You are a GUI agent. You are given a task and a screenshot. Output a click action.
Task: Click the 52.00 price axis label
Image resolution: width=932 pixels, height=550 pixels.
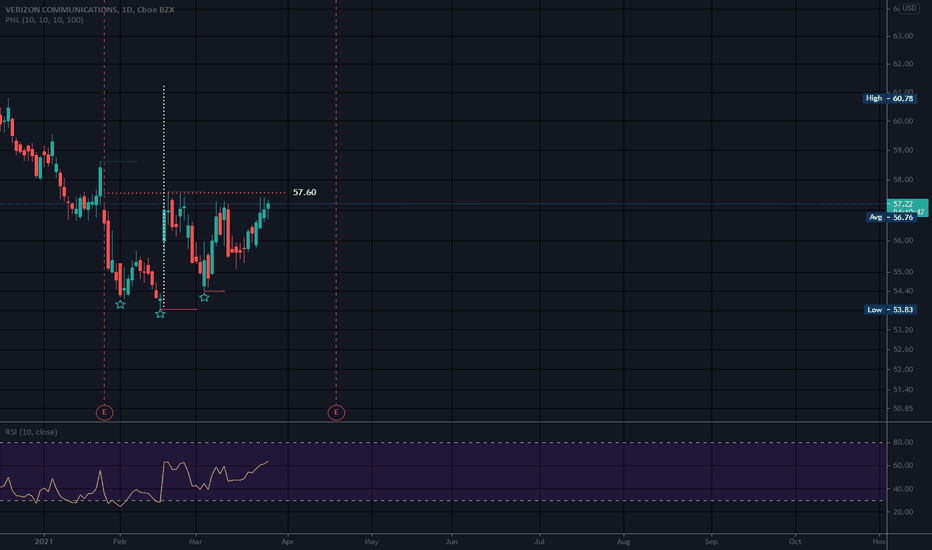pyautogui.click(x=903, y=370)
